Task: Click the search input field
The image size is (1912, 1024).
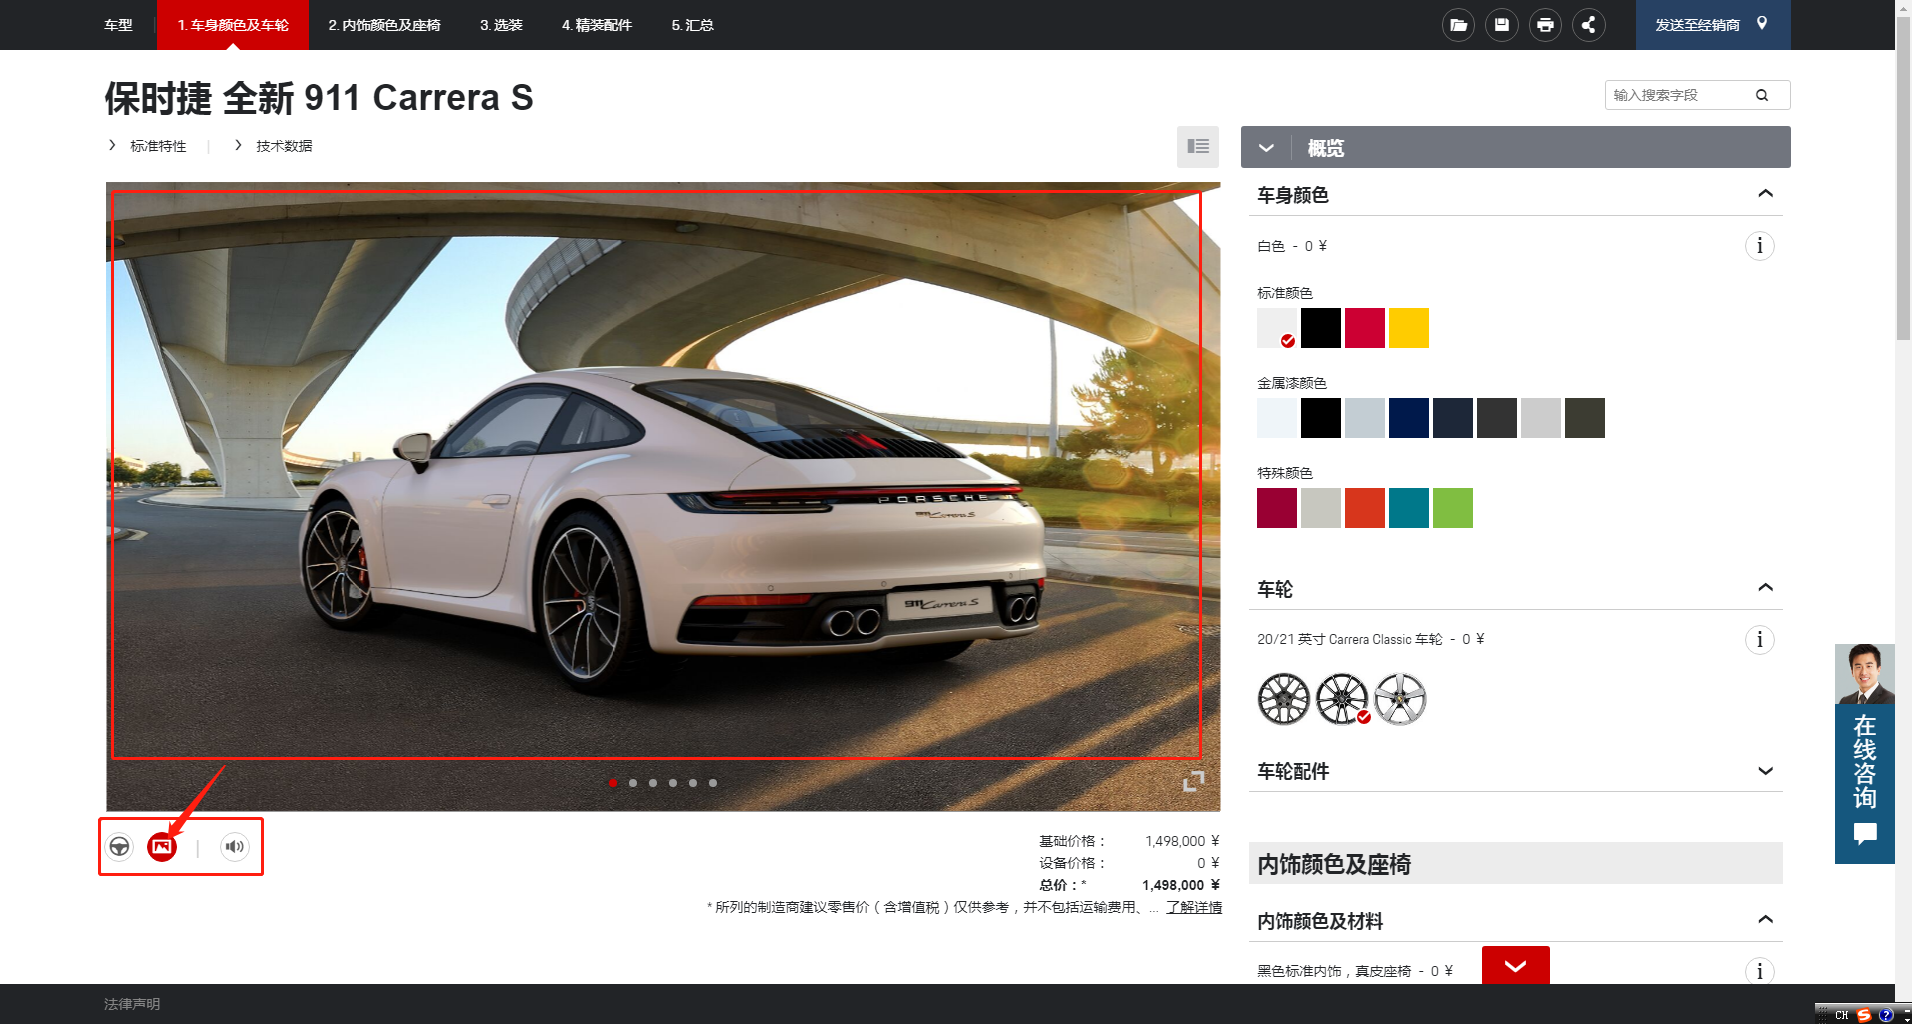Action: (1680, 95)
